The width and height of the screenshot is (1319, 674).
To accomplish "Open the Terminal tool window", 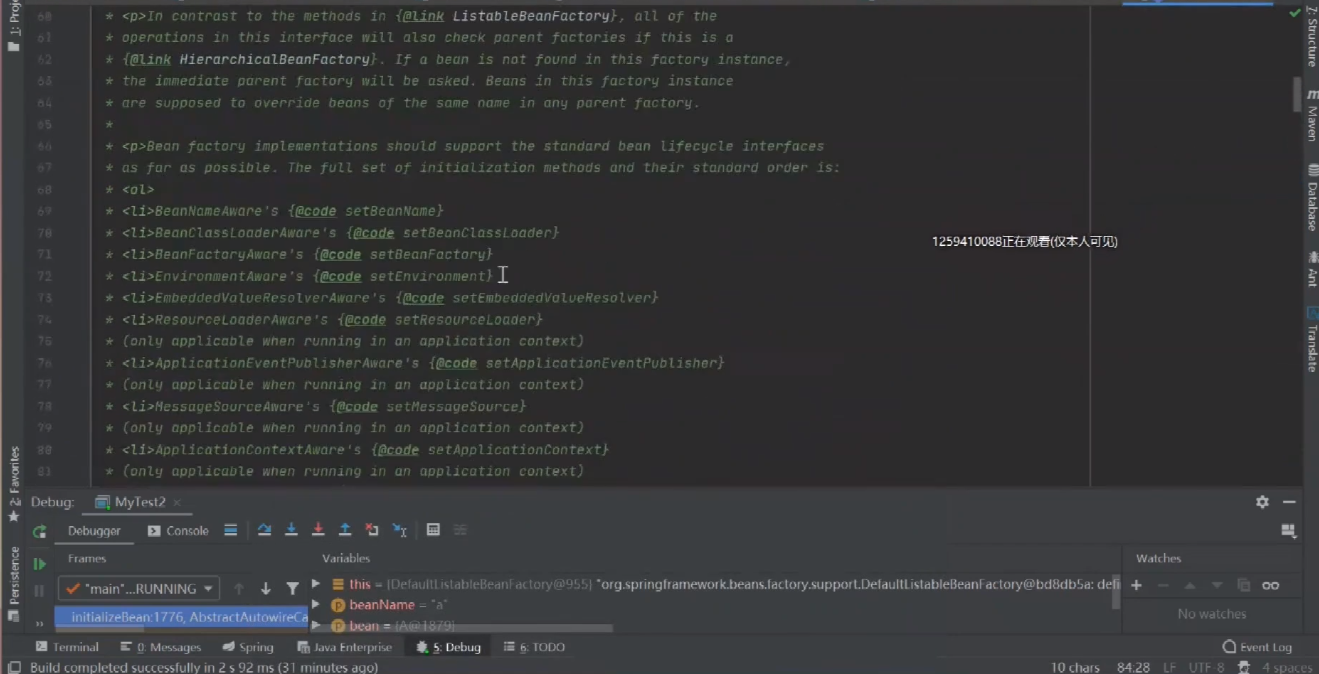I will click(x=67, y=647).
